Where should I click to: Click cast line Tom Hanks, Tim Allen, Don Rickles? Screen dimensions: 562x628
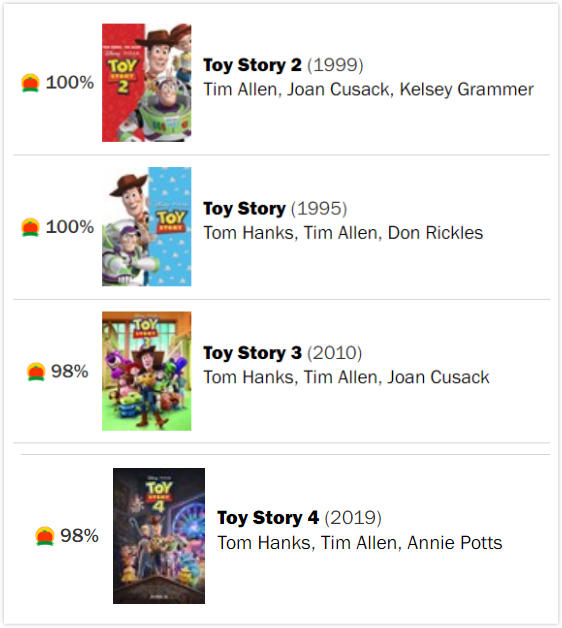click(343, 233)
